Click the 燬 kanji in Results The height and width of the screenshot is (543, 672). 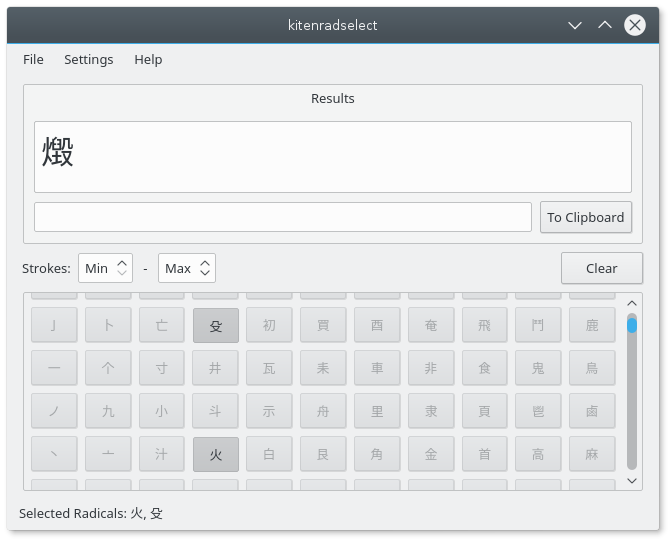coord(58,152)
